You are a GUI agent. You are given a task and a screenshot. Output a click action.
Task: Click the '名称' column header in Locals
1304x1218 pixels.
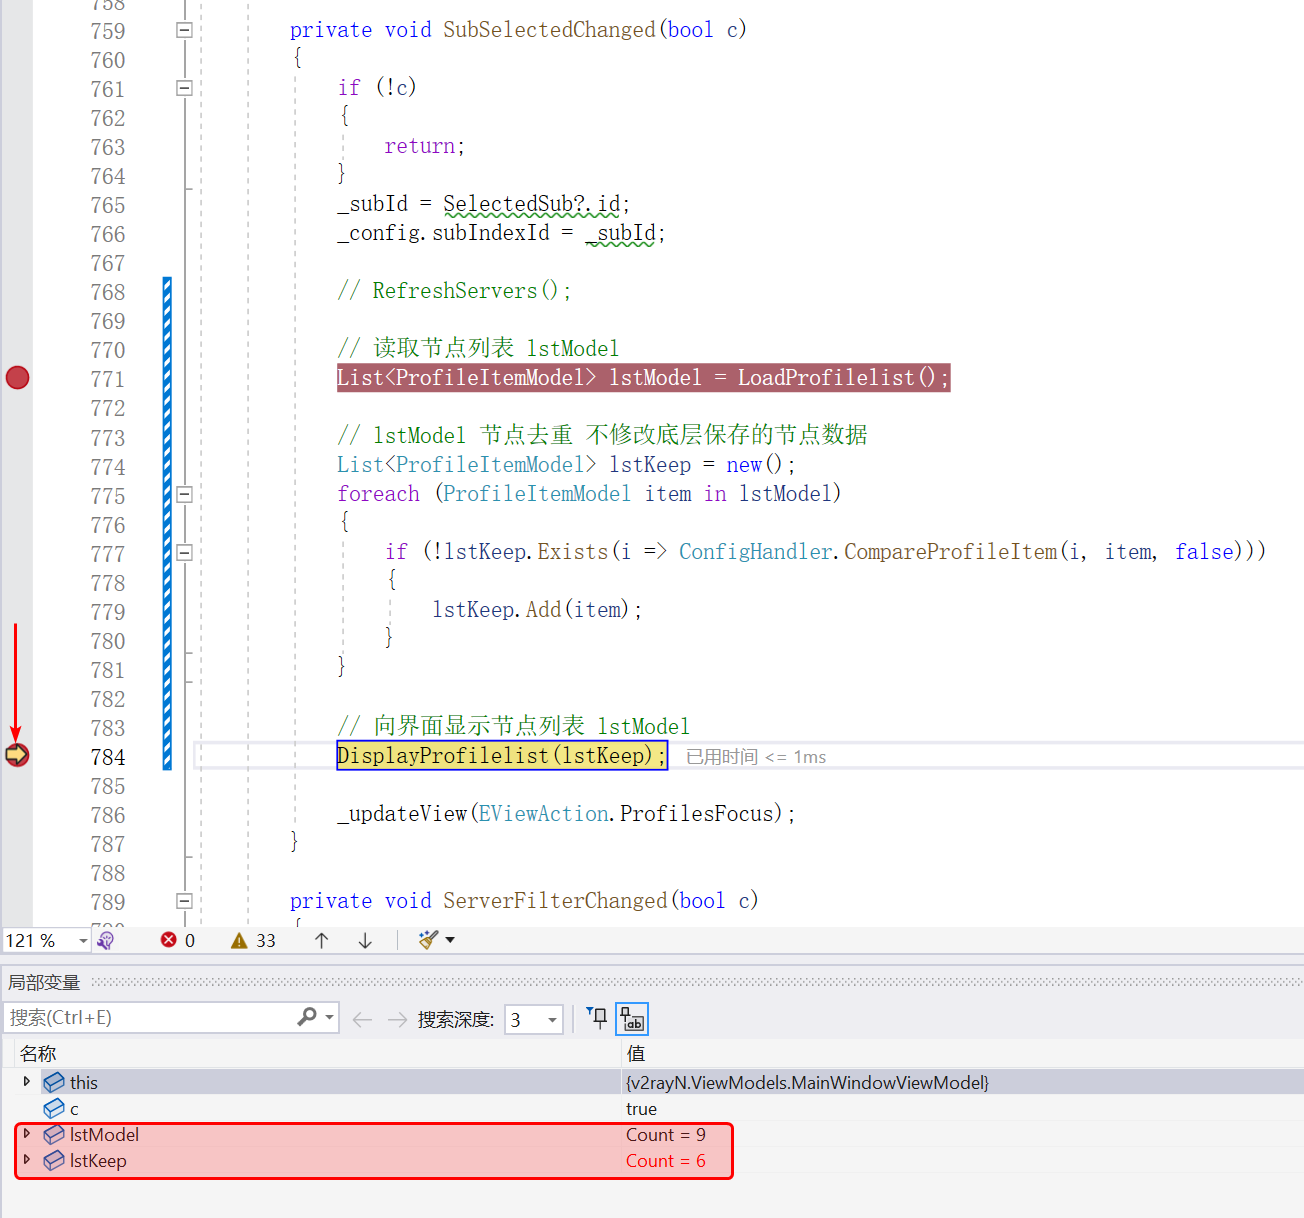(38, 1053)
